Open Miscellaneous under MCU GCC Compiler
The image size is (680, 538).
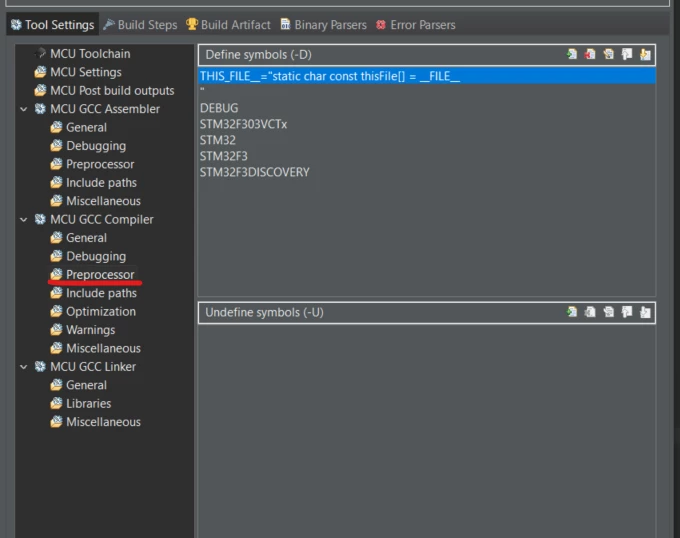pos(103,348)
